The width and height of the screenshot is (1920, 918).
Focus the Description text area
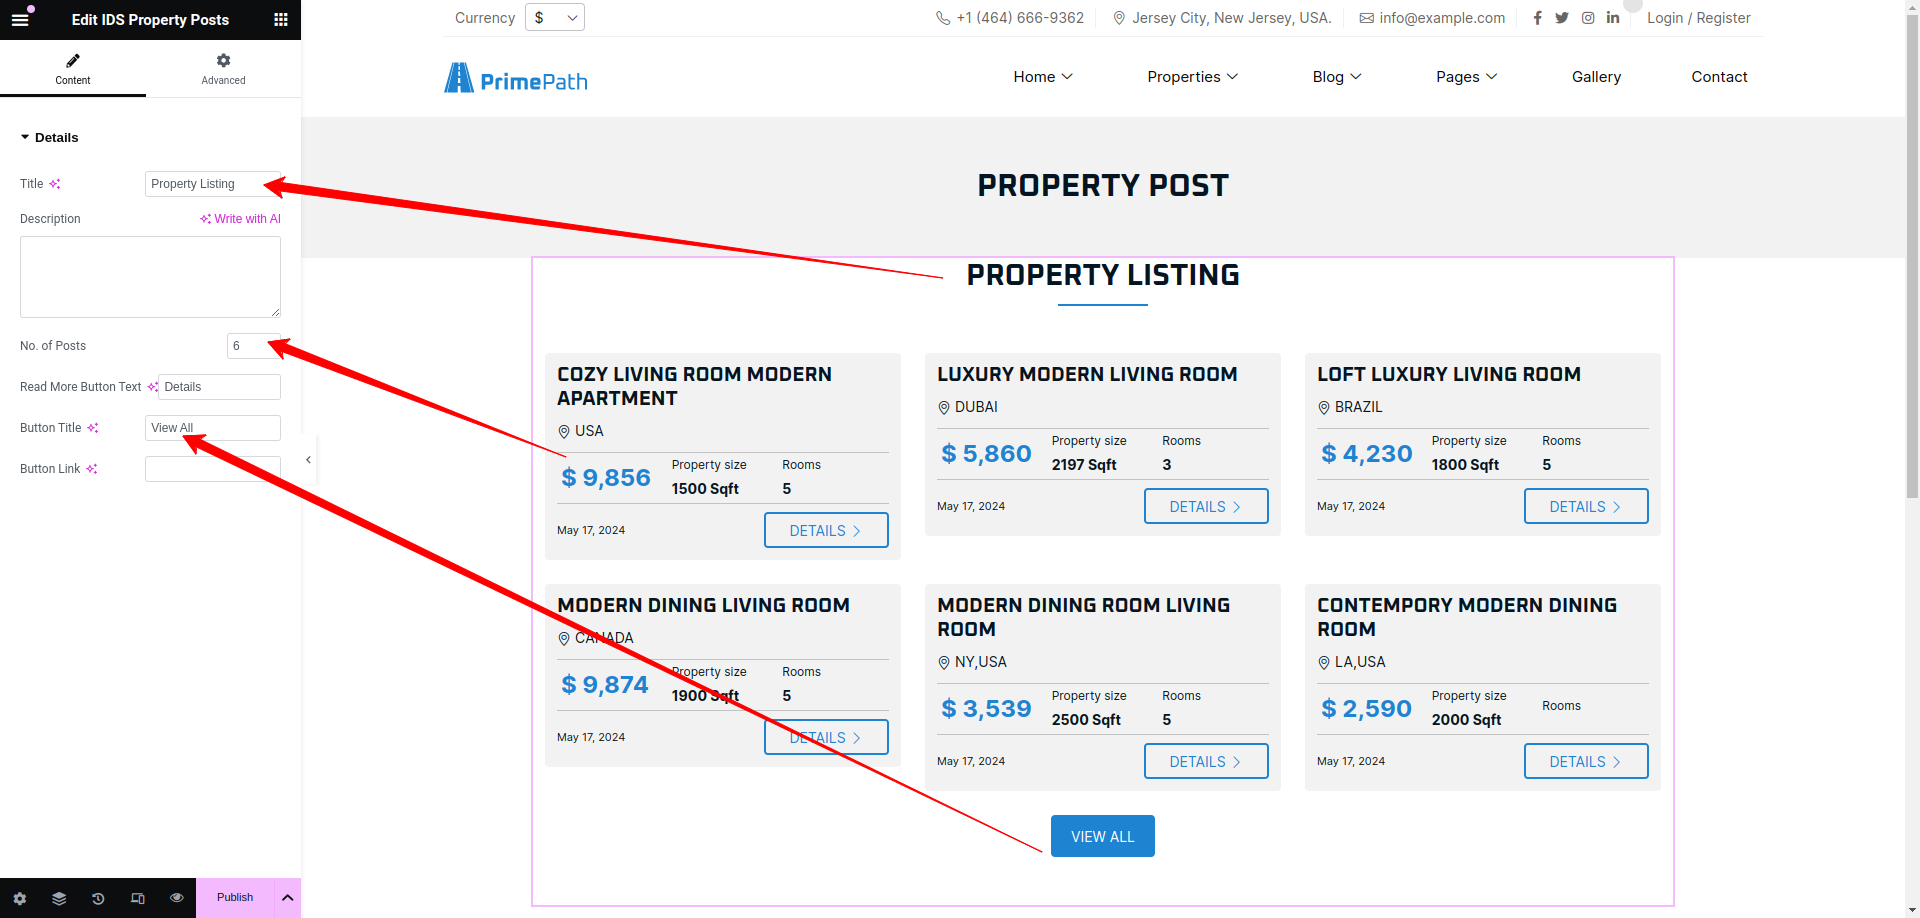click(x=150, y=277)
